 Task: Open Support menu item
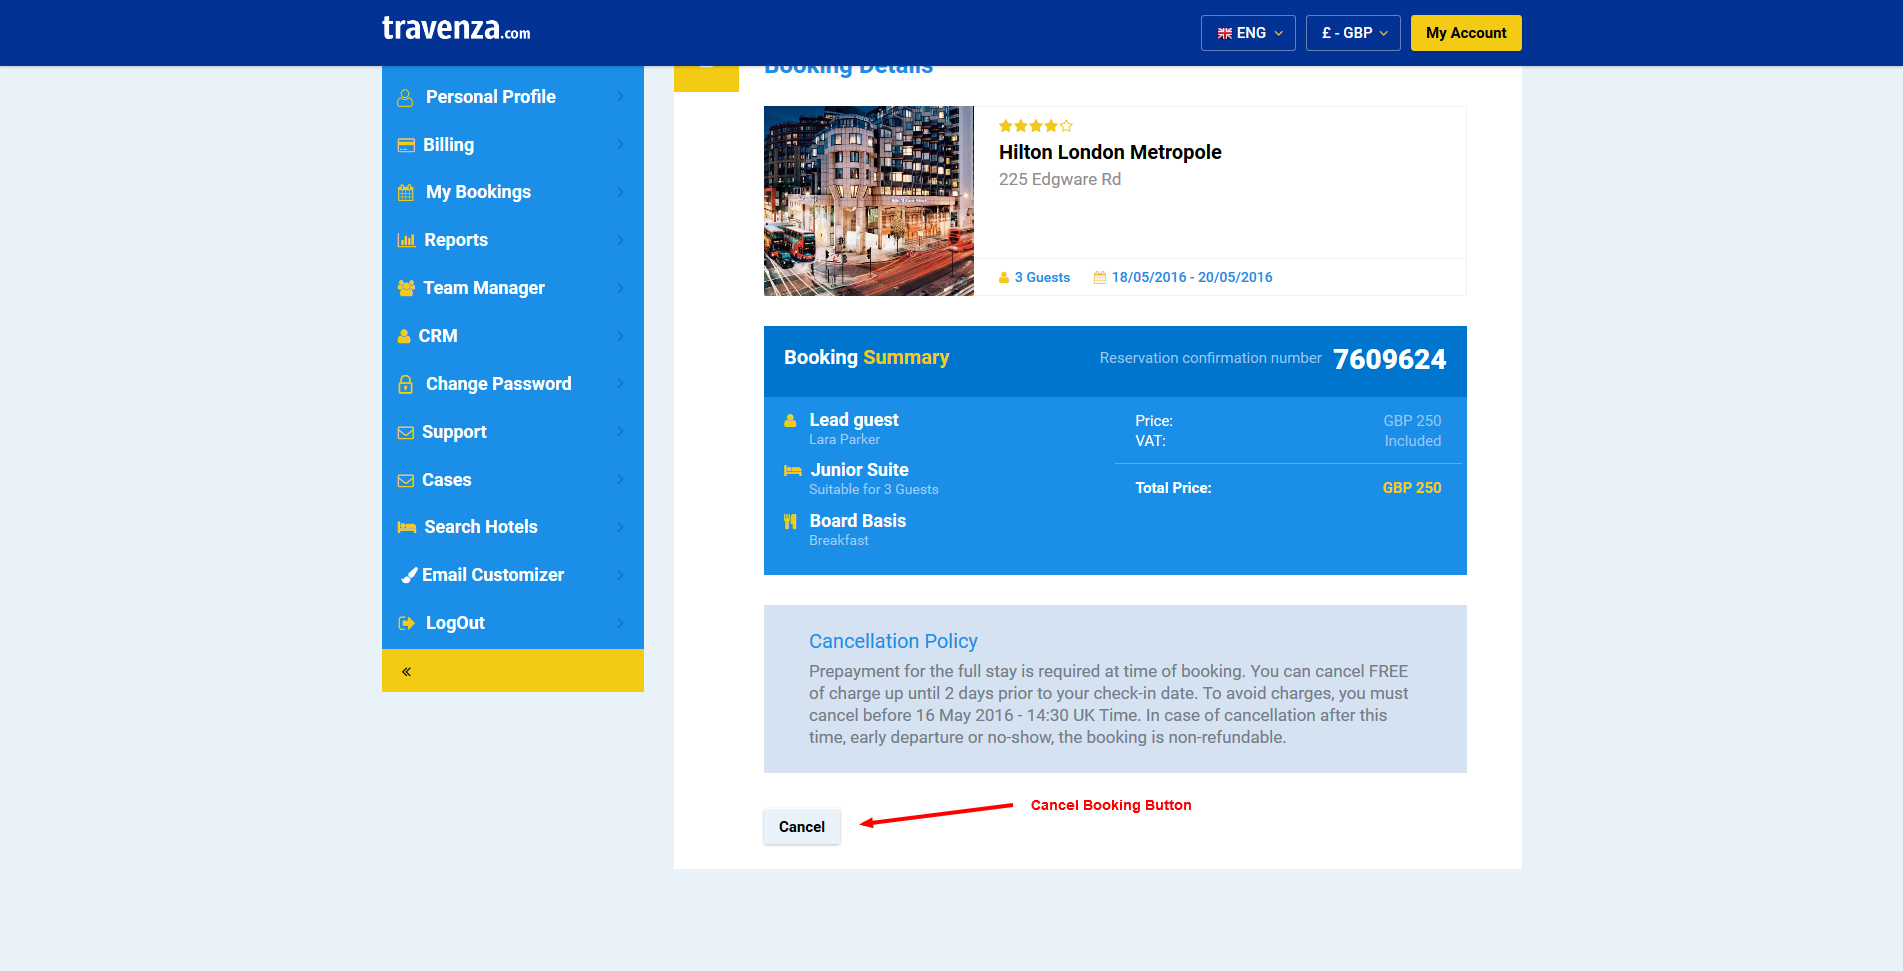click(x=513, y=432)
